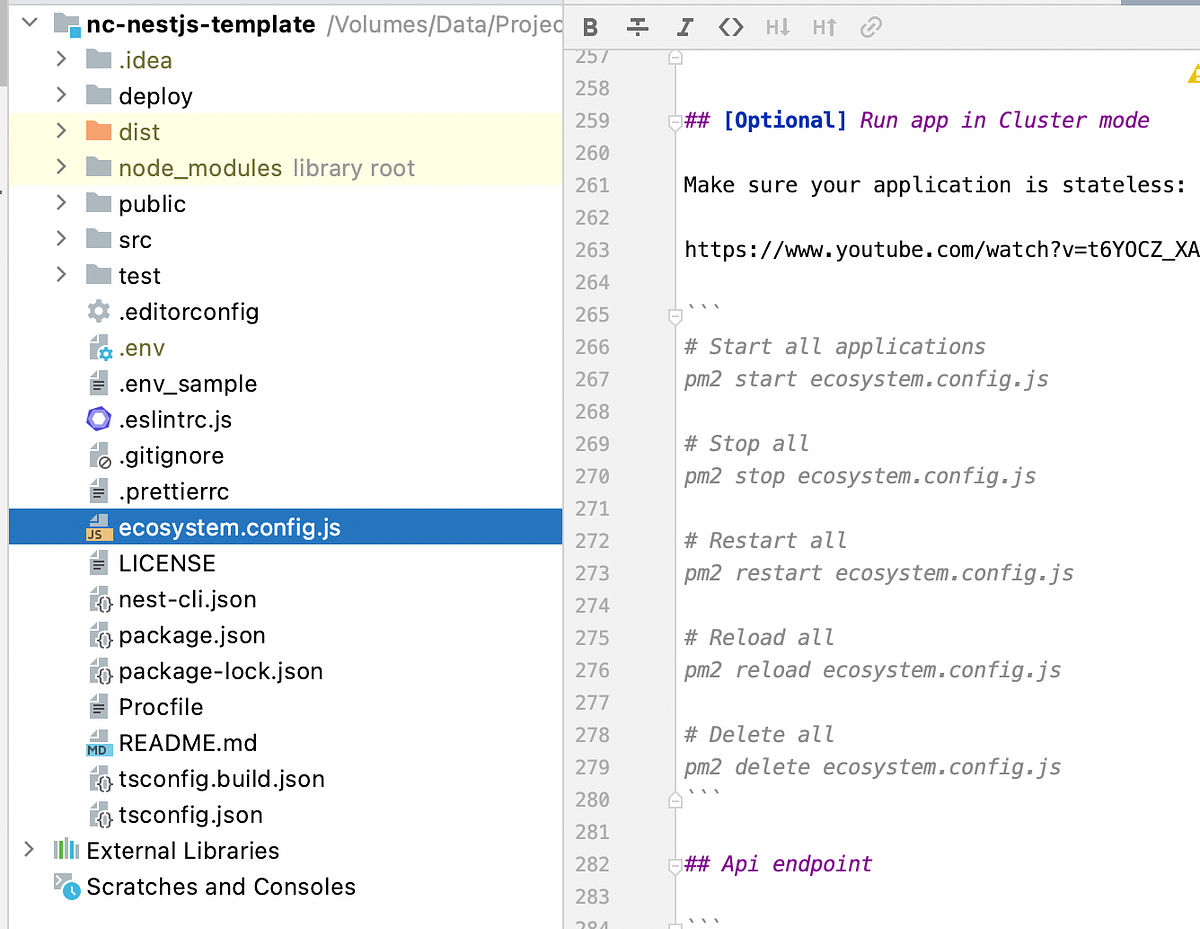Image resolution: width=1200 pixels, height=929 pixels.
Task: Click line number 270 in the gutter
Action: [591, 476]
